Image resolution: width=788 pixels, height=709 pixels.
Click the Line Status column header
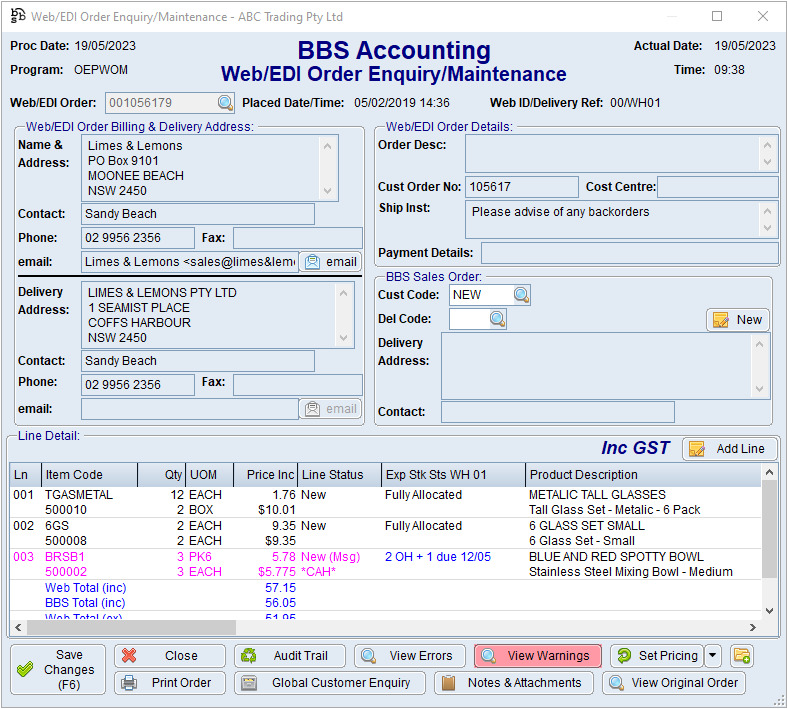point(338,475)
